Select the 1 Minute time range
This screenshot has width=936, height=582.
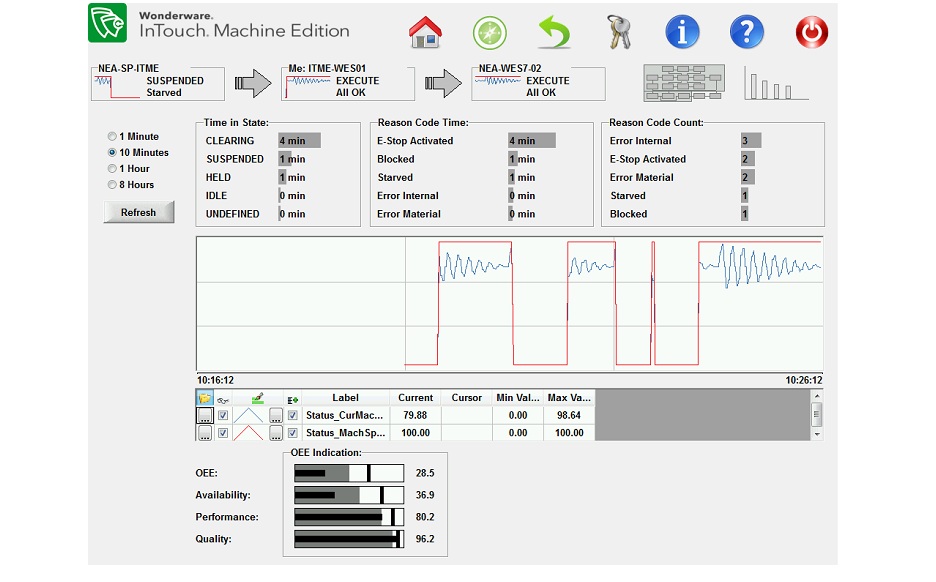click(112, 137)
